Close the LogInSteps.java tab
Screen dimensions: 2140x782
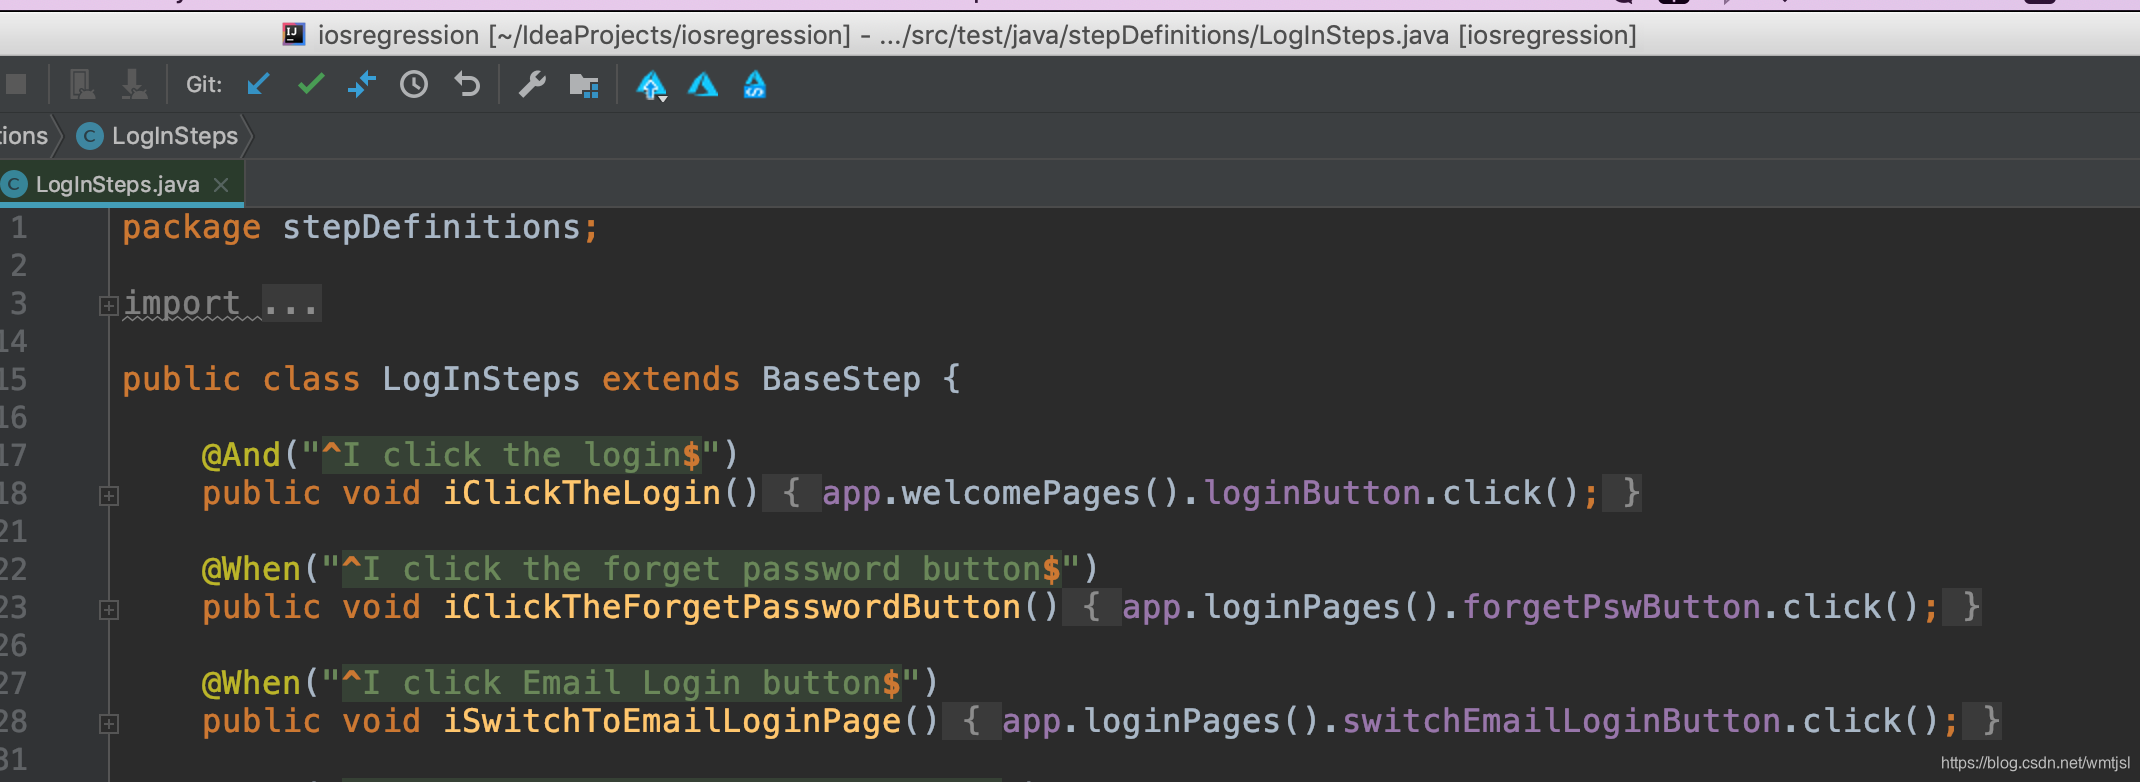pyautogui.click(x=221, y=185)
